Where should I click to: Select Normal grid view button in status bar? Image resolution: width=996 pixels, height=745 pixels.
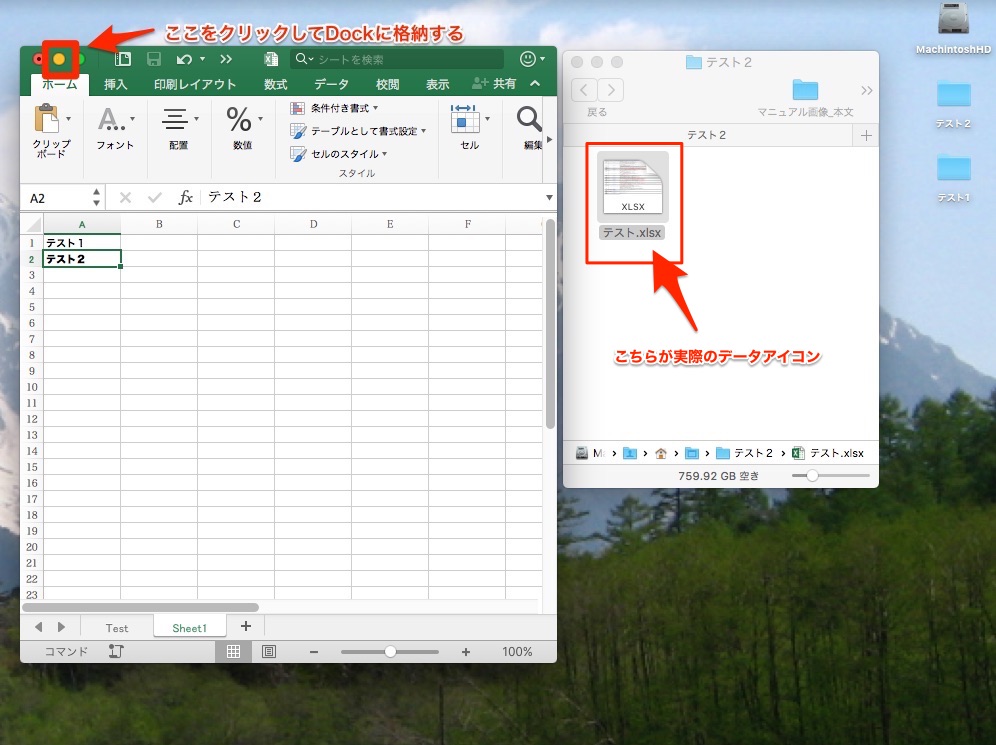(x=233, y=652)
